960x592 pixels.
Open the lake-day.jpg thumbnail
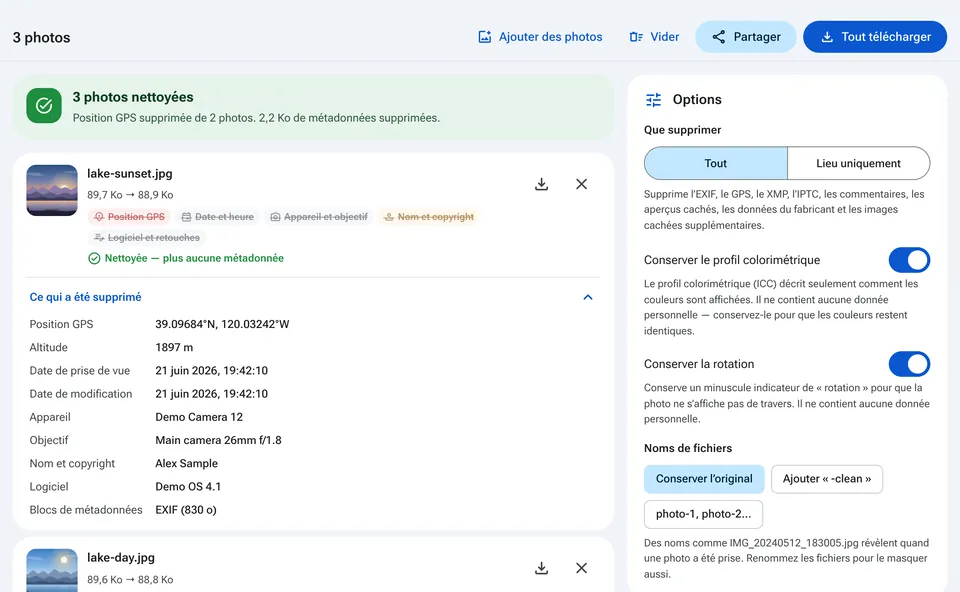click(52, 571)
